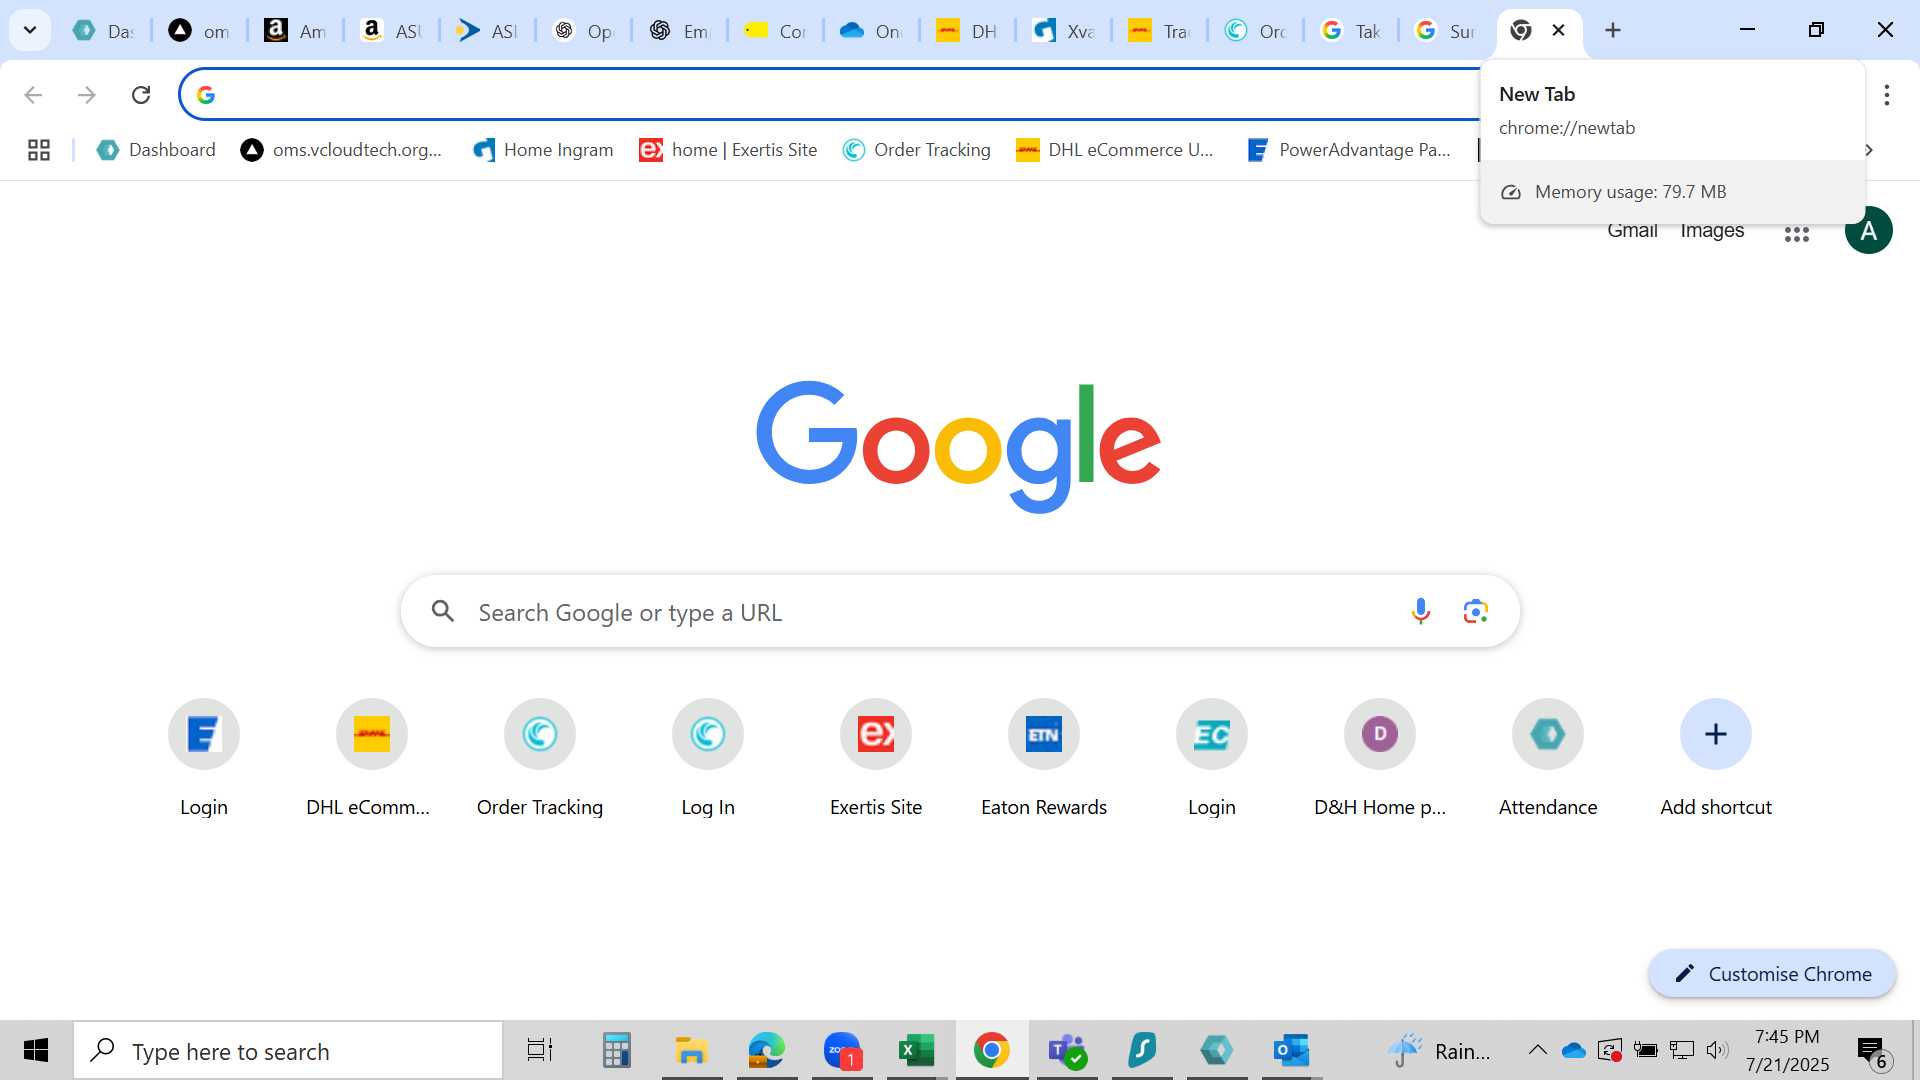Open Exertis Site shortcut tile
Image resolution: width=1920 pixels, height=1080 pixels.
[876, 758]
